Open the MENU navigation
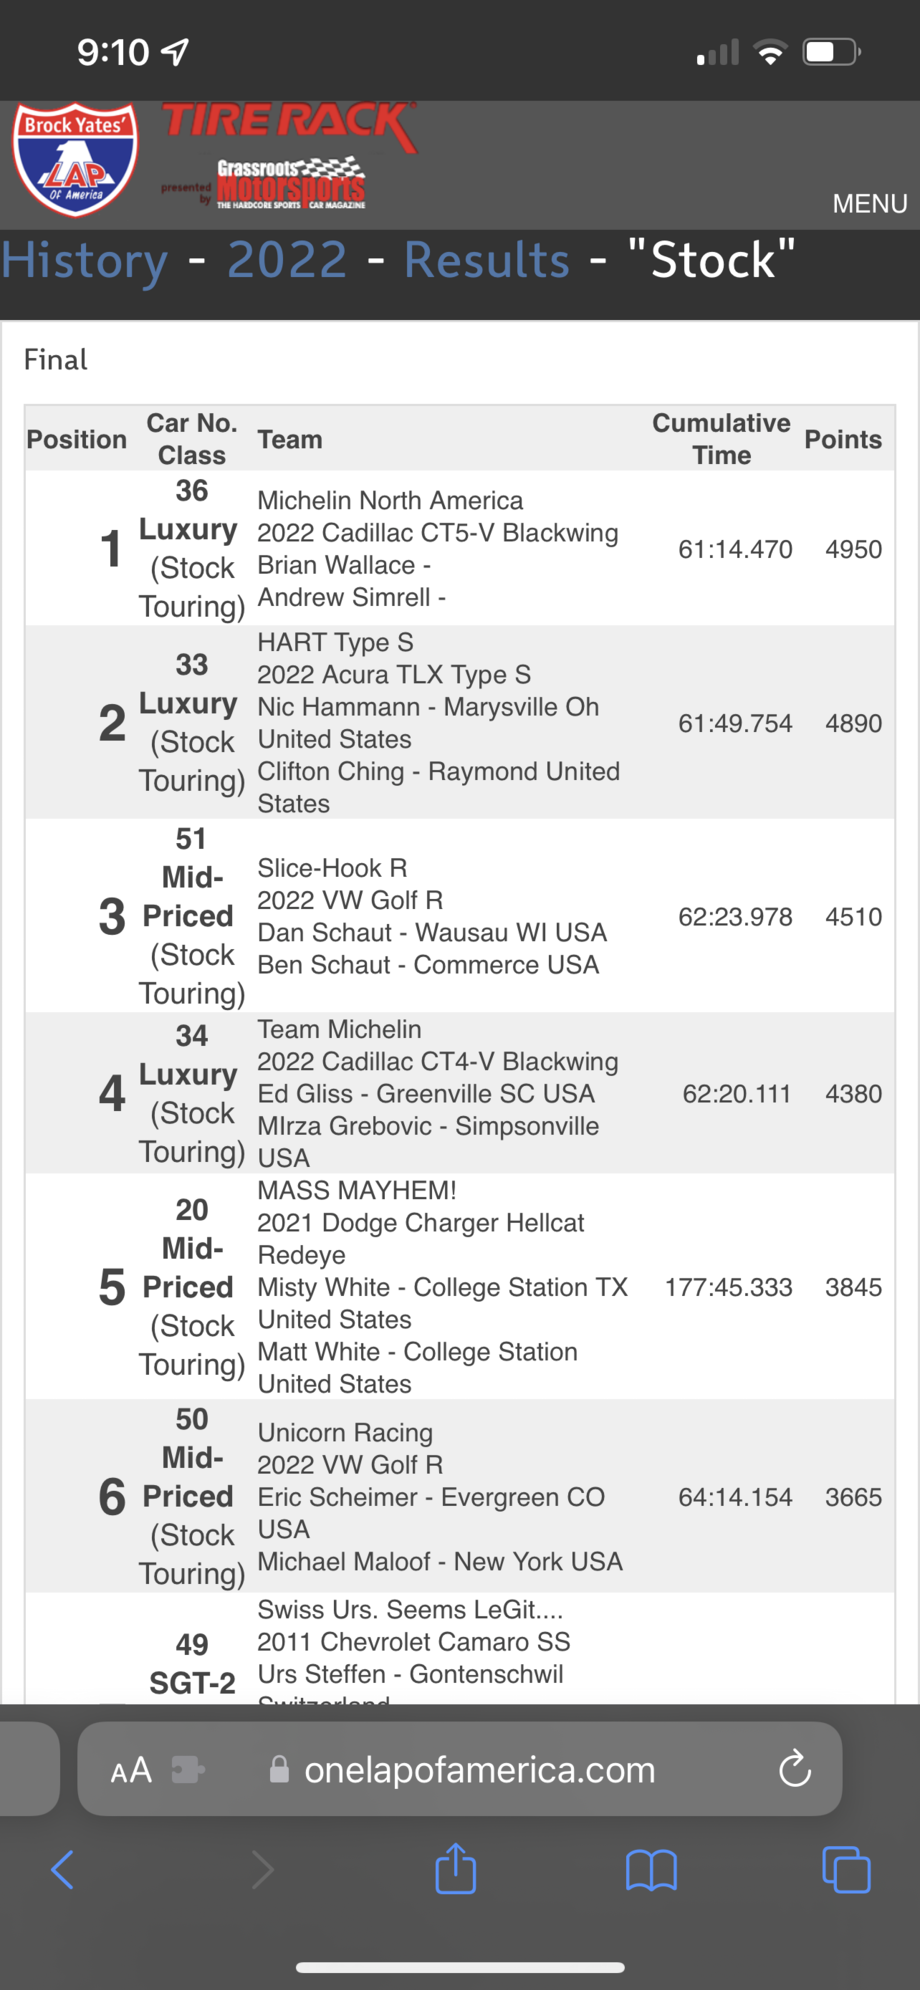This screenshot has width=920, height=1990. (x=869, y=204)
